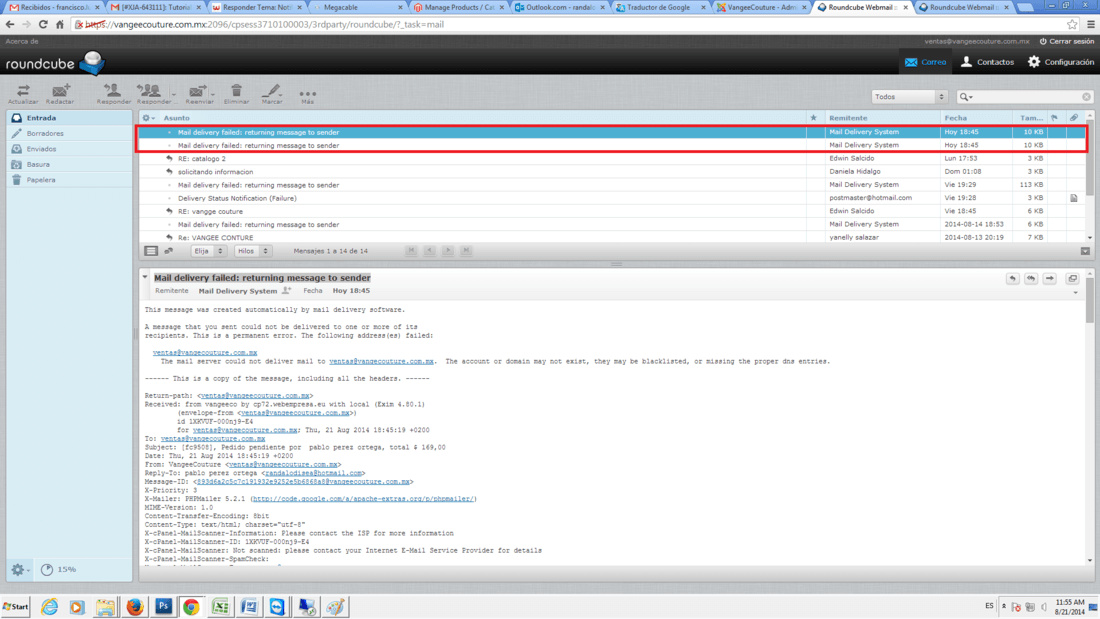Image resolution: width=1100 pixels, height=619 pixels.
Task: Go to Contactos section
Action: tap(988, 62)
